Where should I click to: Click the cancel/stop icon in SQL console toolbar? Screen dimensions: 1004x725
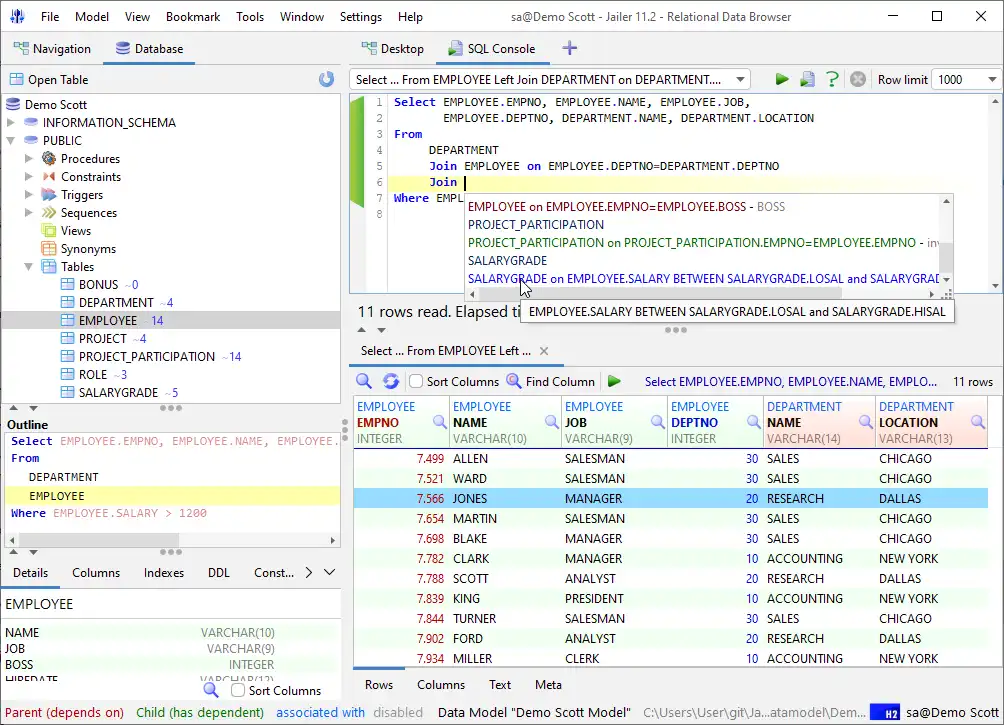[x=857, y=80]
